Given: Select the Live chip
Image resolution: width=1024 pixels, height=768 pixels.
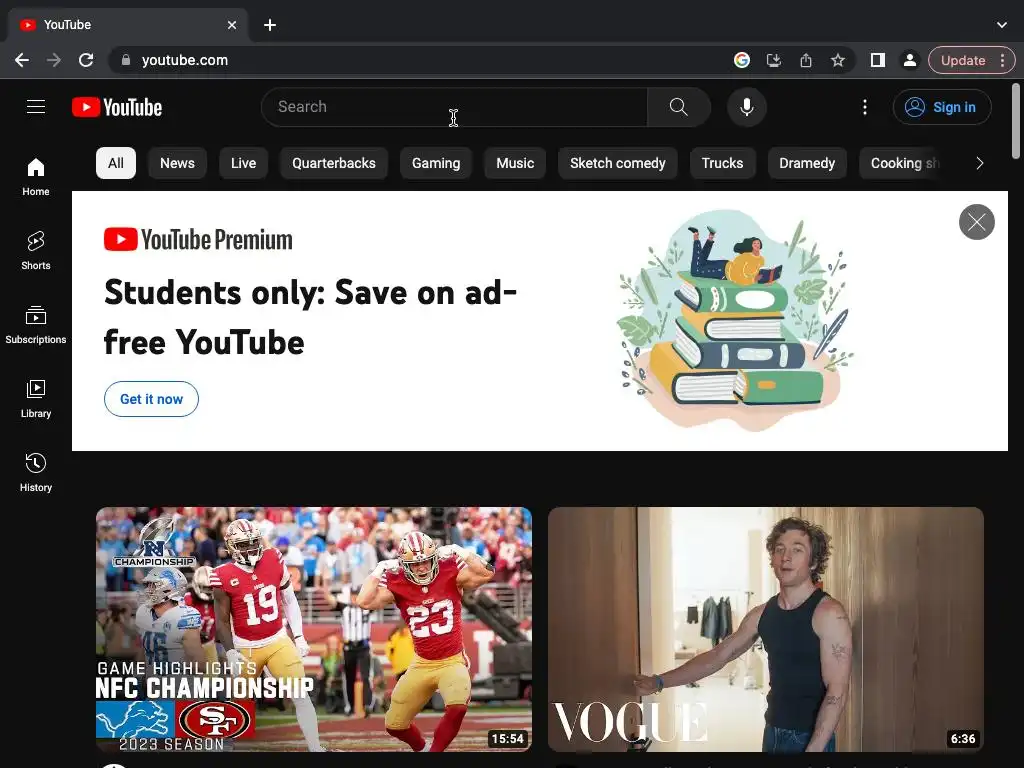Looking at the screenshot, I should (x=244, y=163).
